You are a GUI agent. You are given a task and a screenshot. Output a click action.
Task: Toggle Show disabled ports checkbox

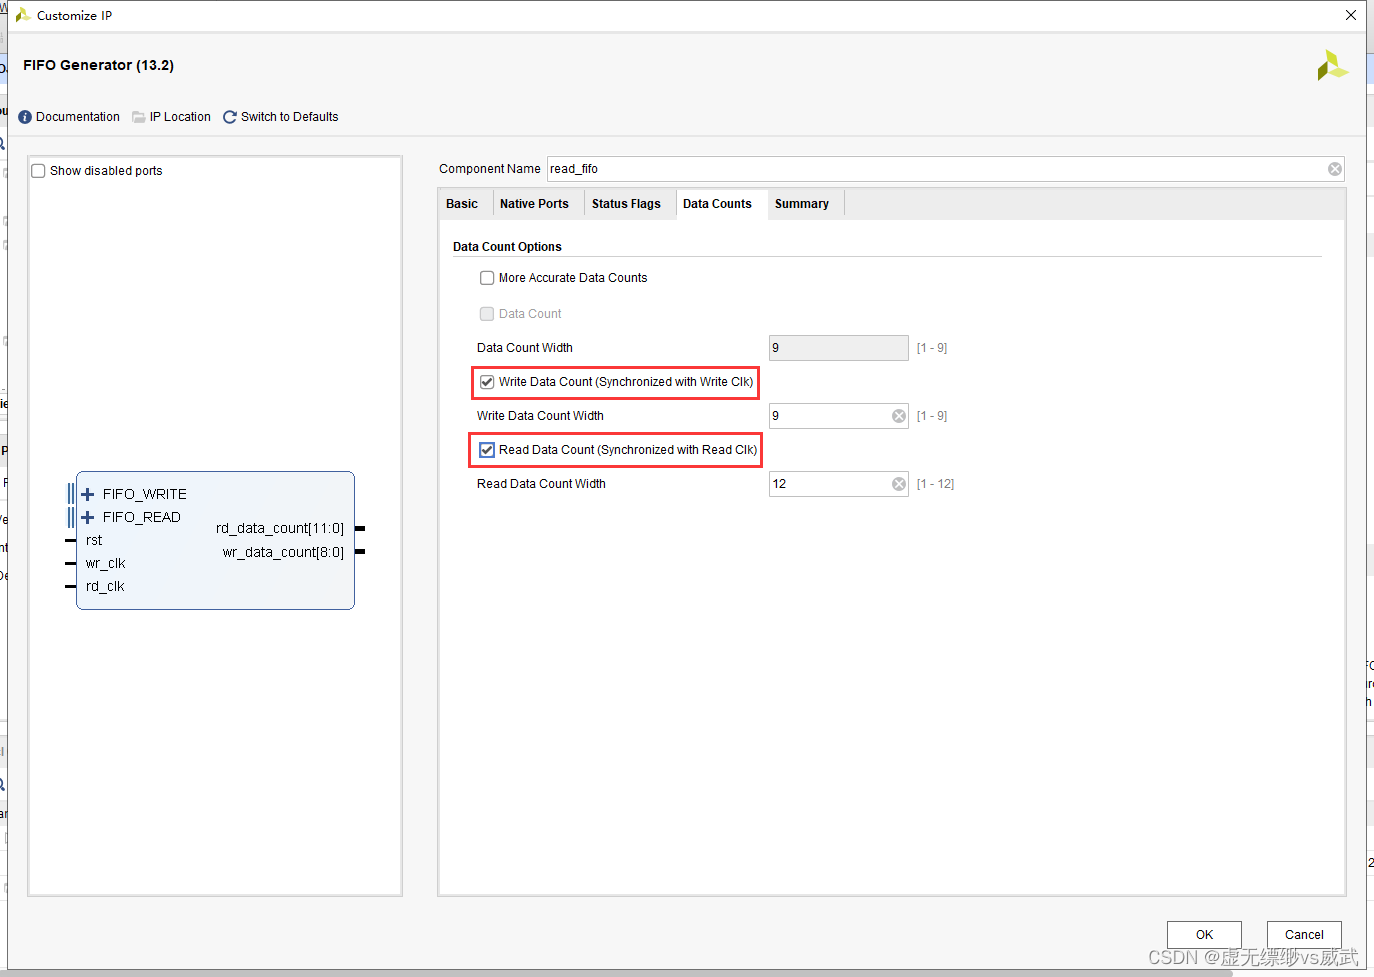pos(38,171)
